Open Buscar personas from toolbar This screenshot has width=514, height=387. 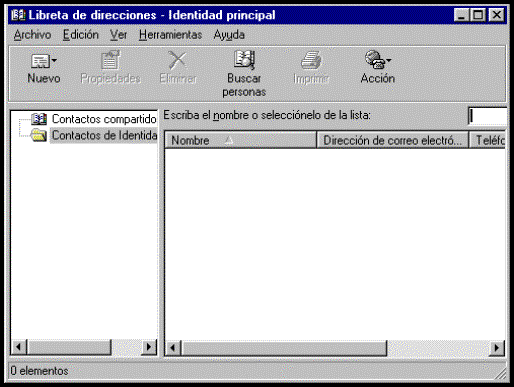[x=244, y=74]
